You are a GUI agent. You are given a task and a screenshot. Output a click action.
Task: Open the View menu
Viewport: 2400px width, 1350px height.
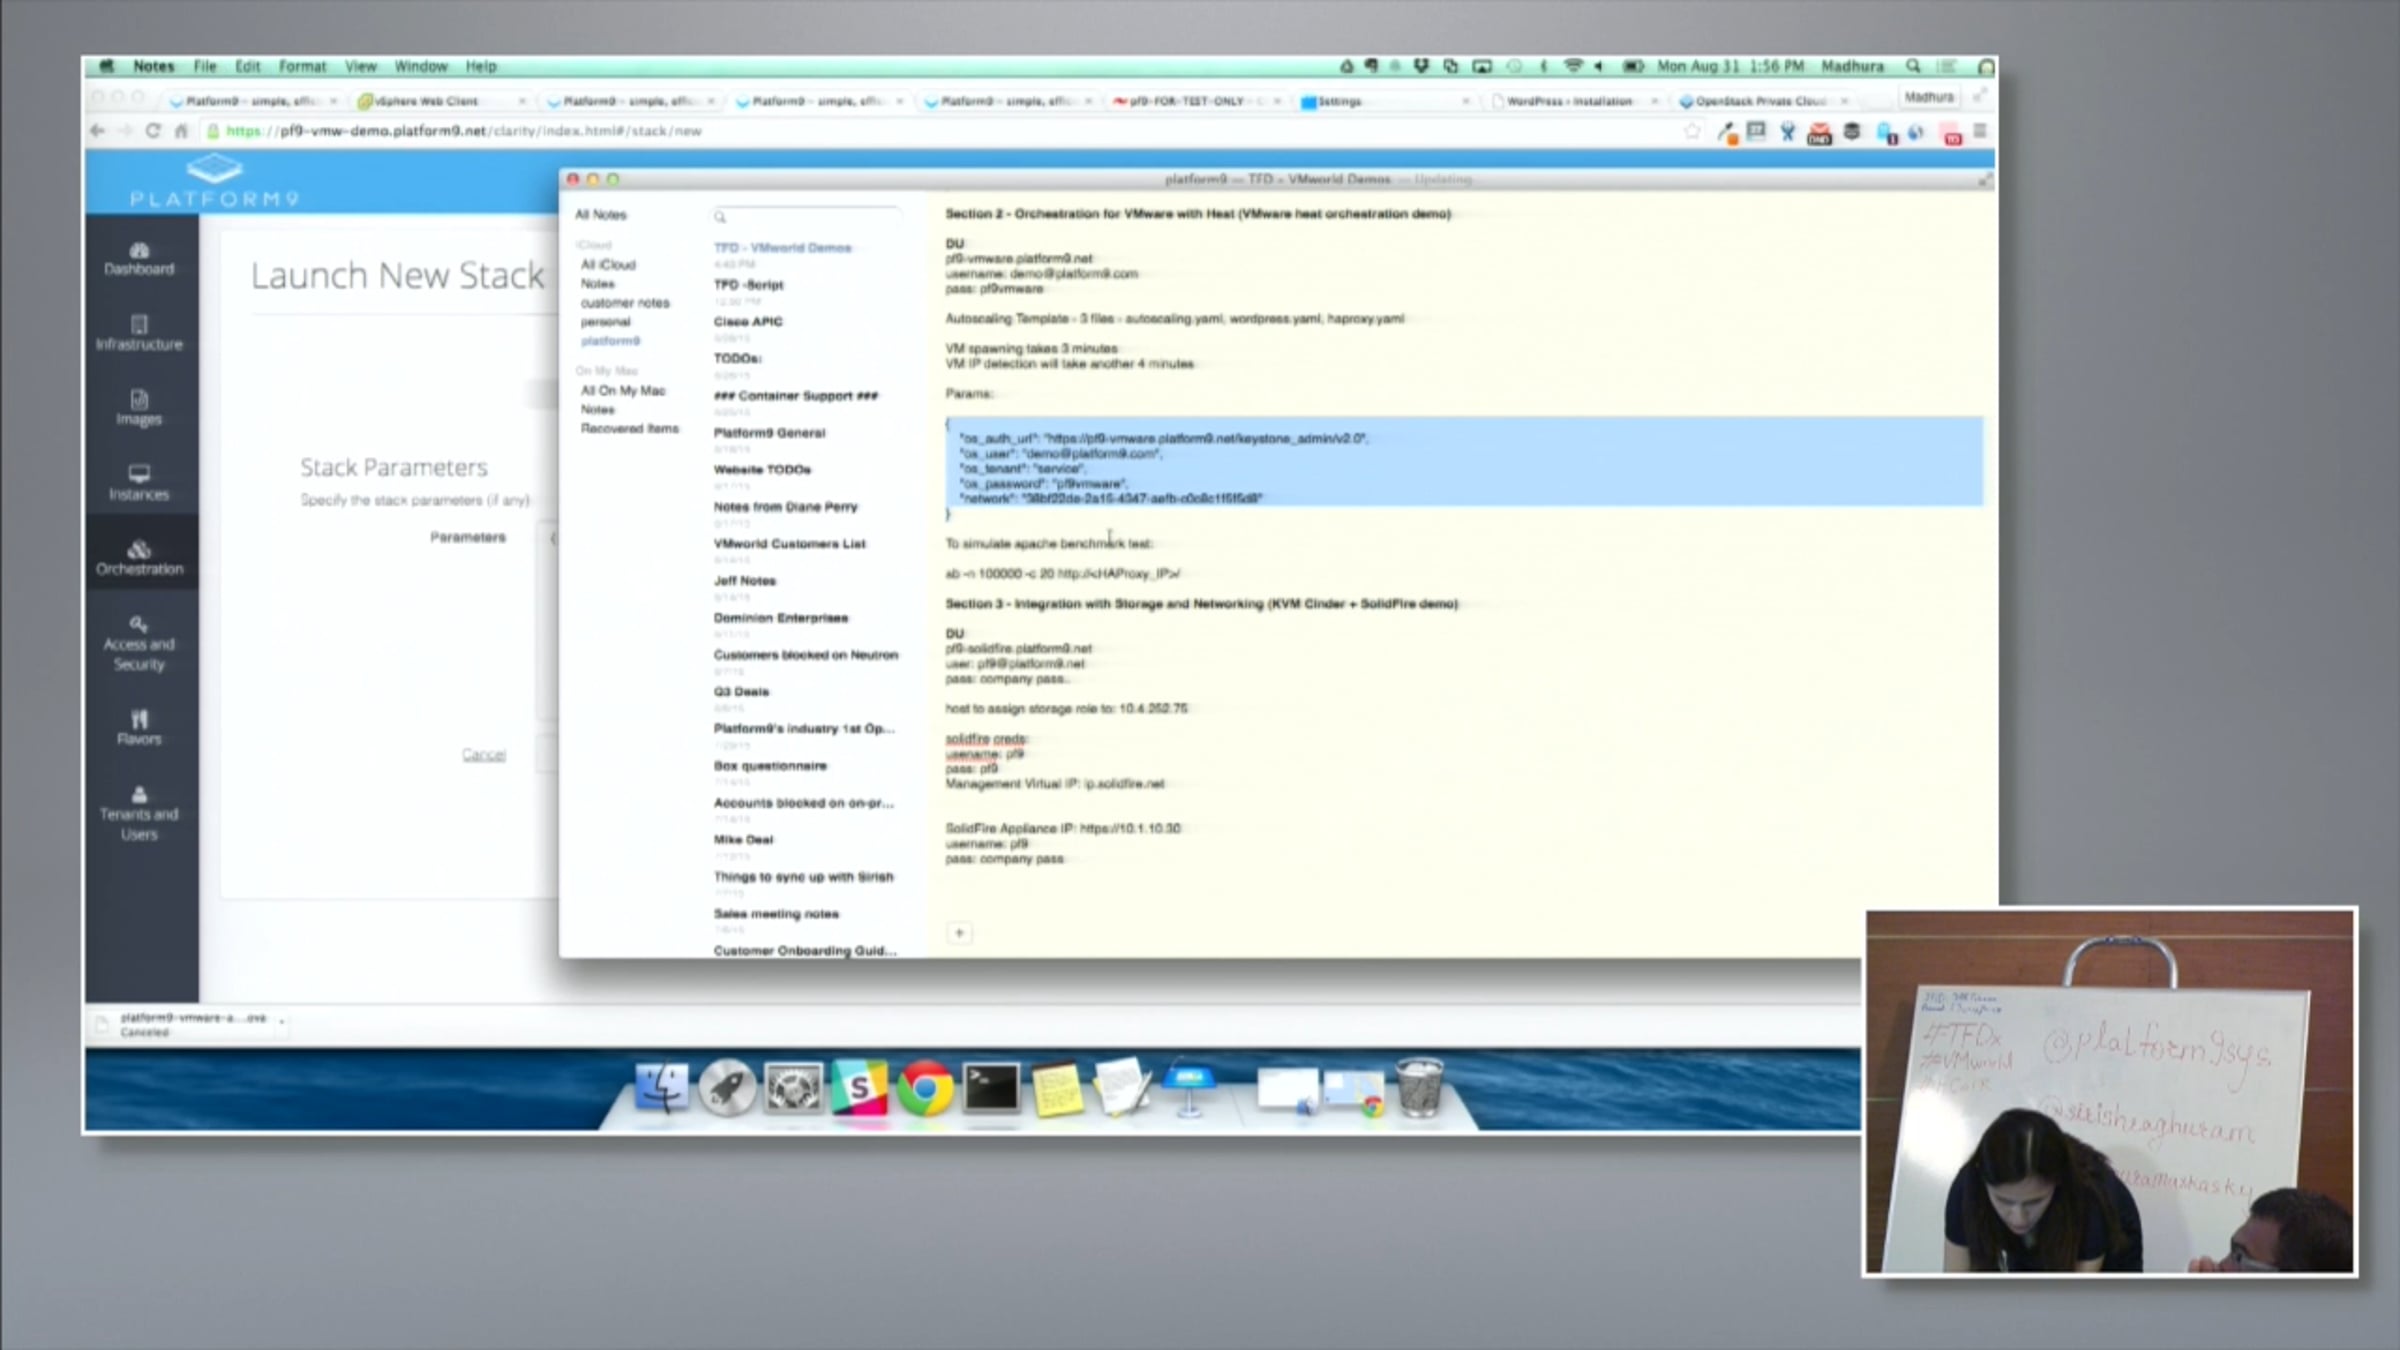point(360,66)
